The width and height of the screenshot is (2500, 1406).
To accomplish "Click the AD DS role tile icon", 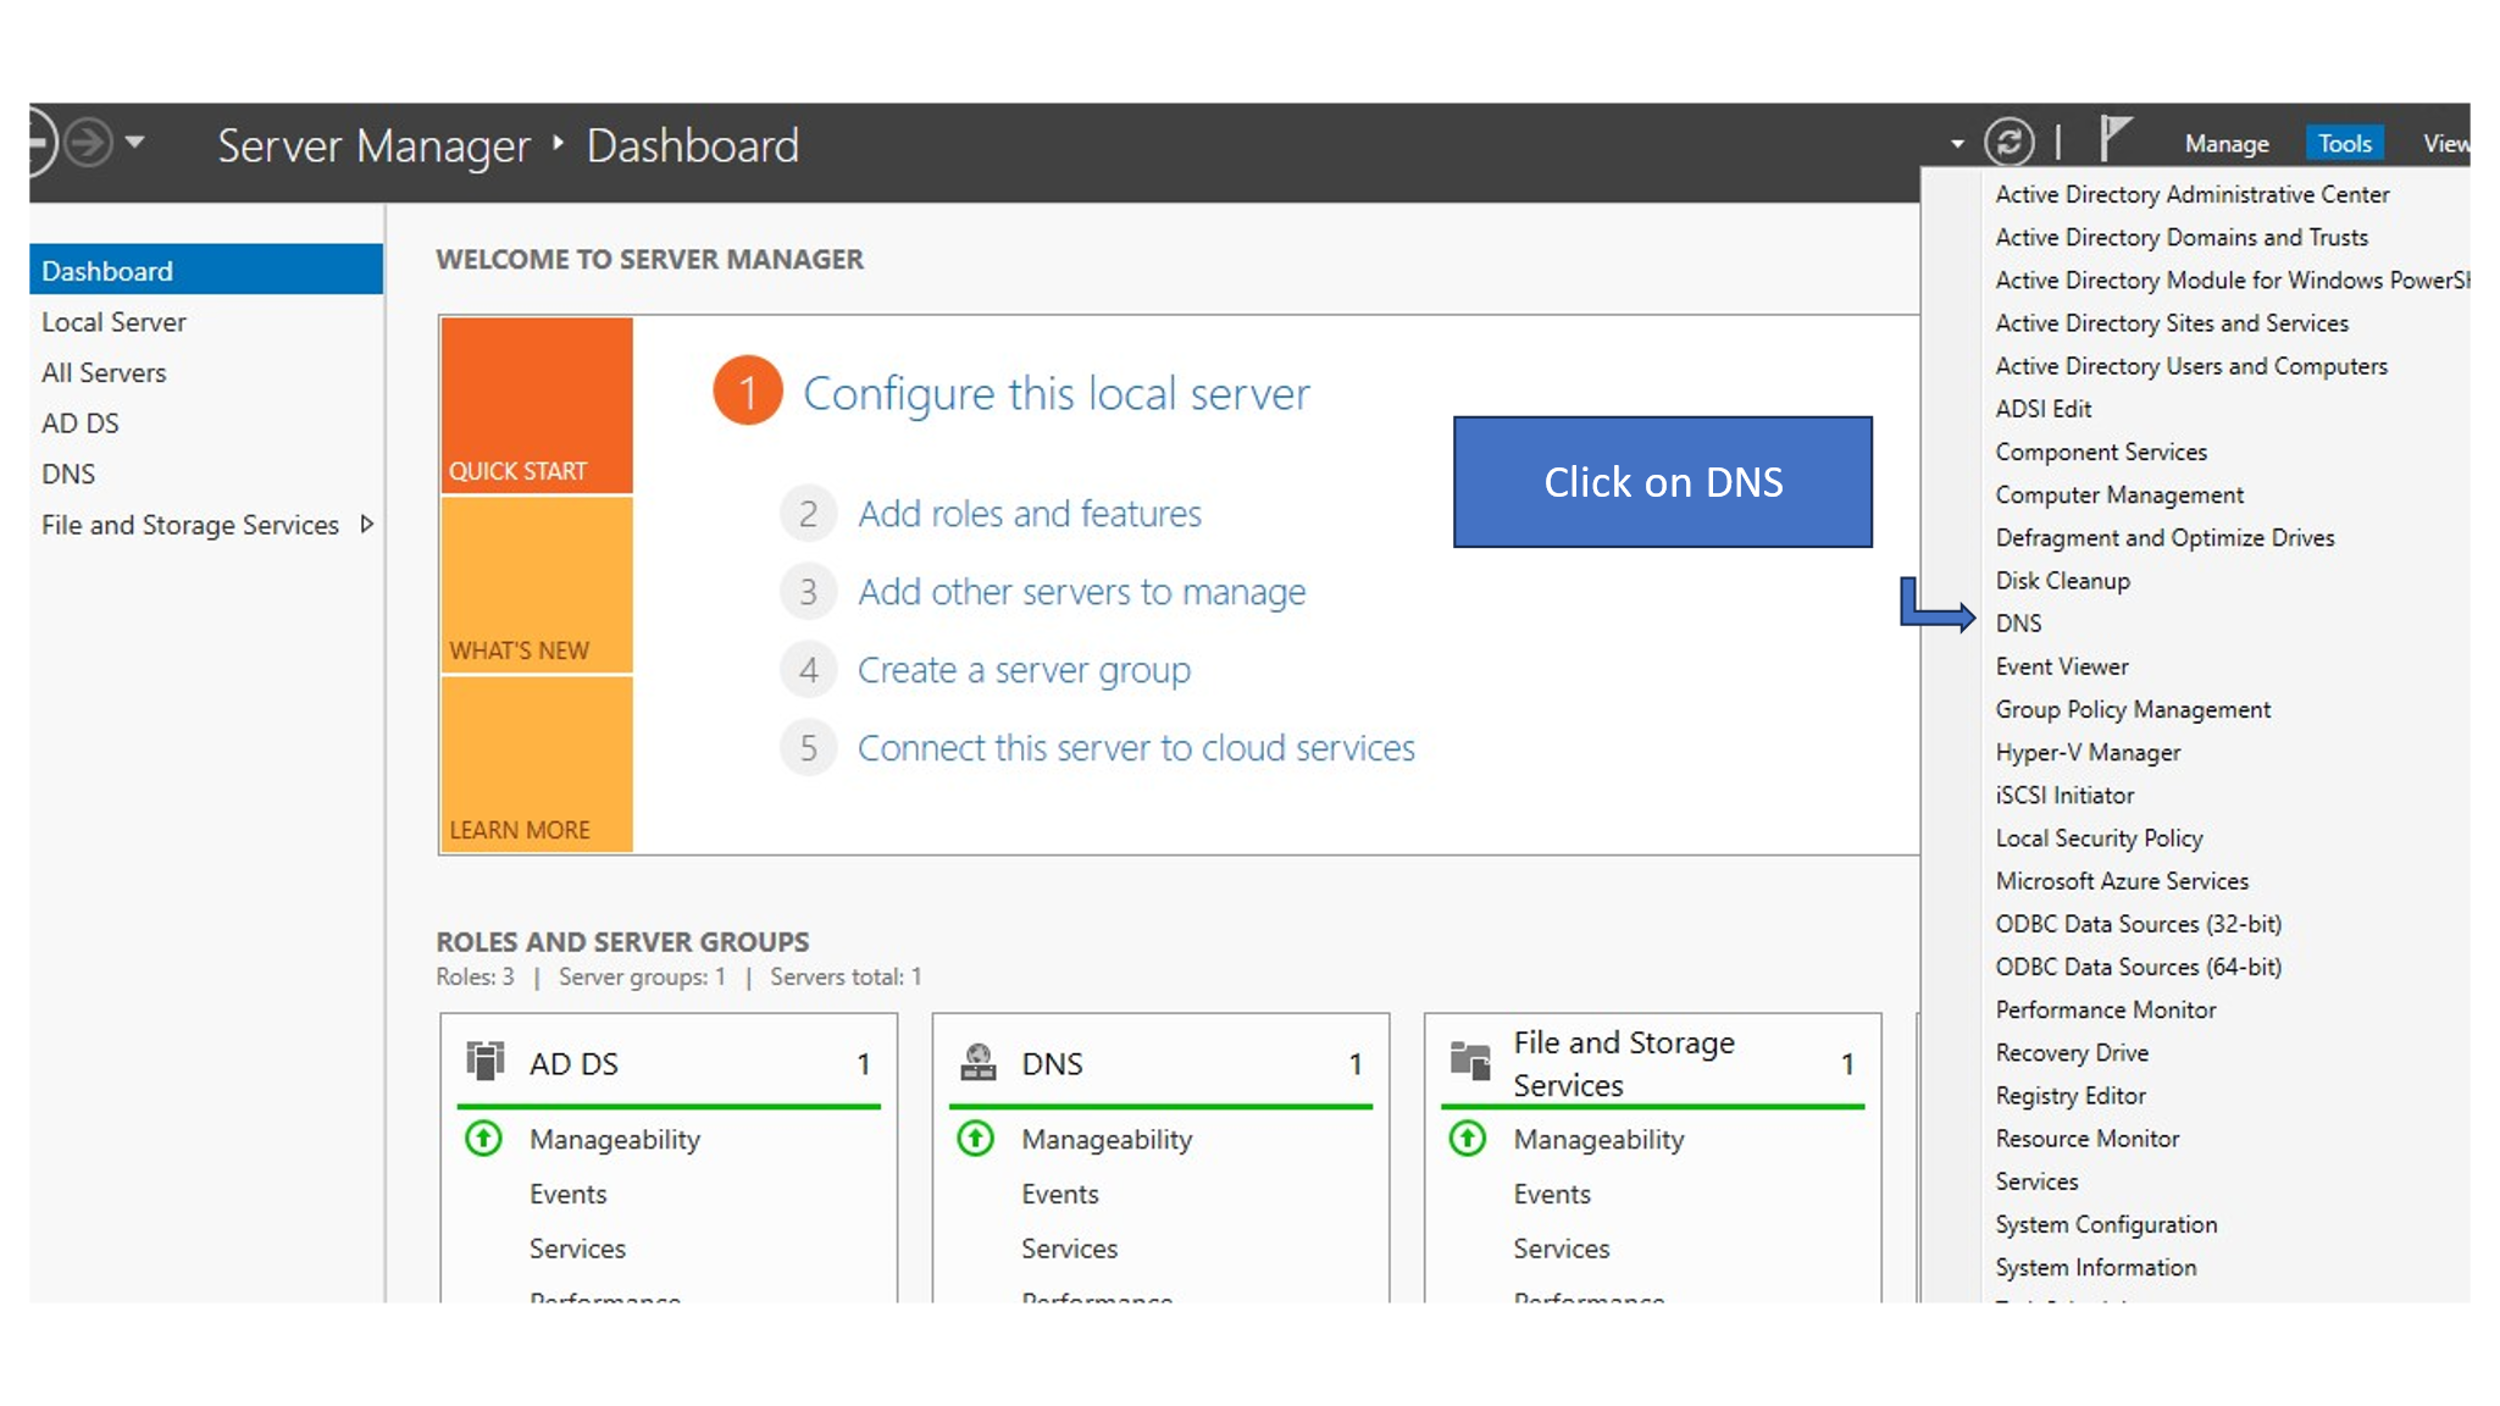I will (x=485, y=1061).
